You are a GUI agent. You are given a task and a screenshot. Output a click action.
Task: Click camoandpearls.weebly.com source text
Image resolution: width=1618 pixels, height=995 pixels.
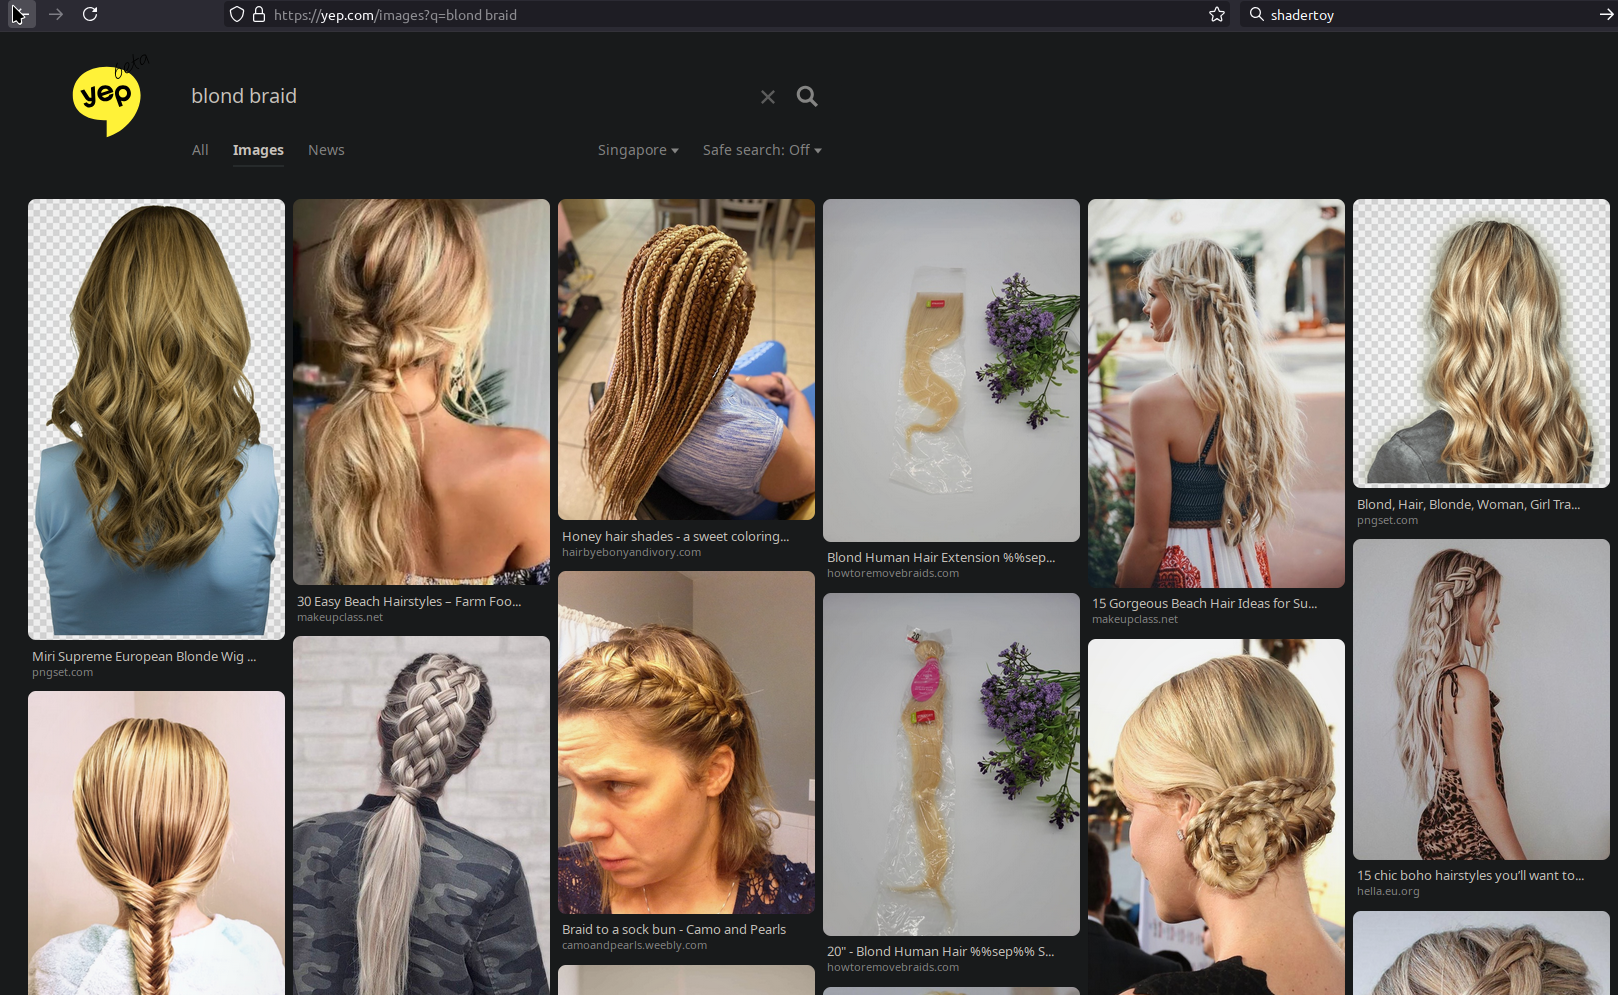point(634,945)
